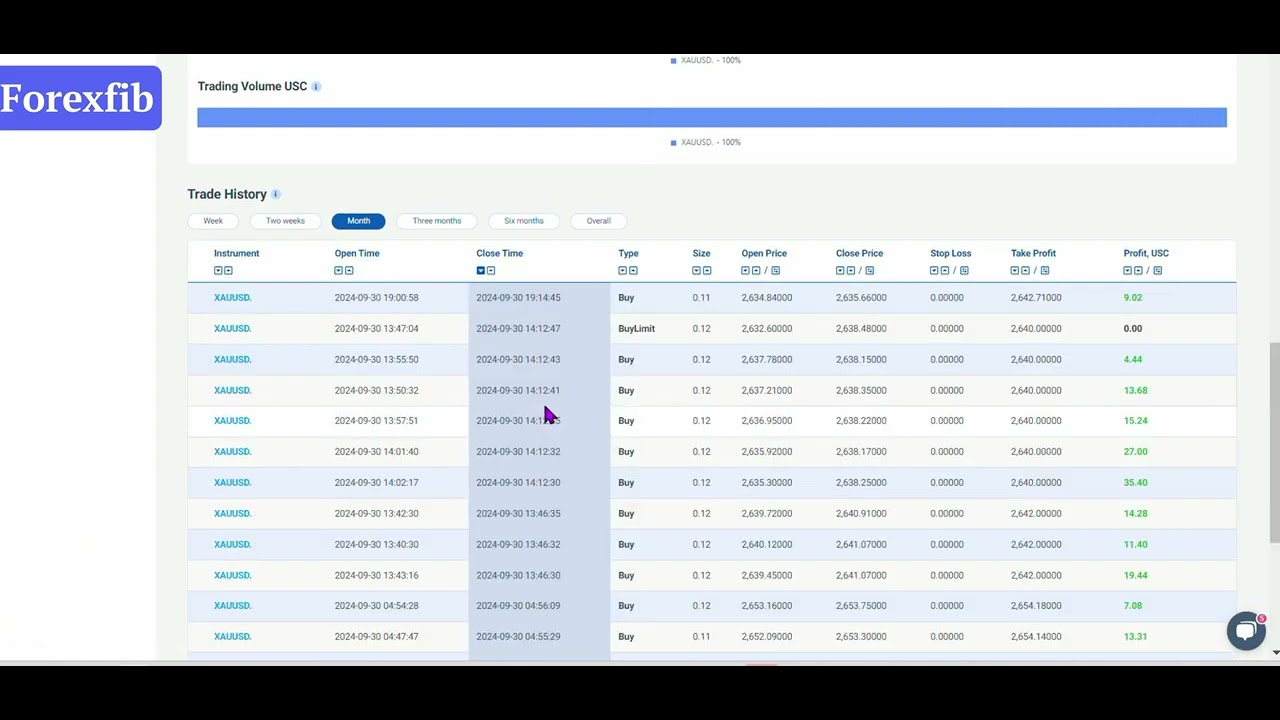Sort Close Price with first sort icon
Screen dimensions: 1280x720
pos(841,271)
